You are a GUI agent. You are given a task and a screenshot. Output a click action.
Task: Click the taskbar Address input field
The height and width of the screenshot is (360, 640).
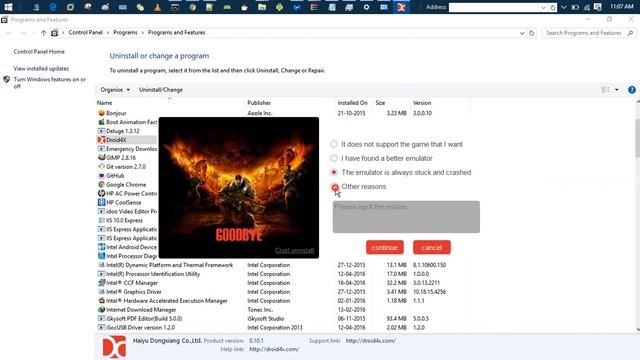[x=494, y=7]
